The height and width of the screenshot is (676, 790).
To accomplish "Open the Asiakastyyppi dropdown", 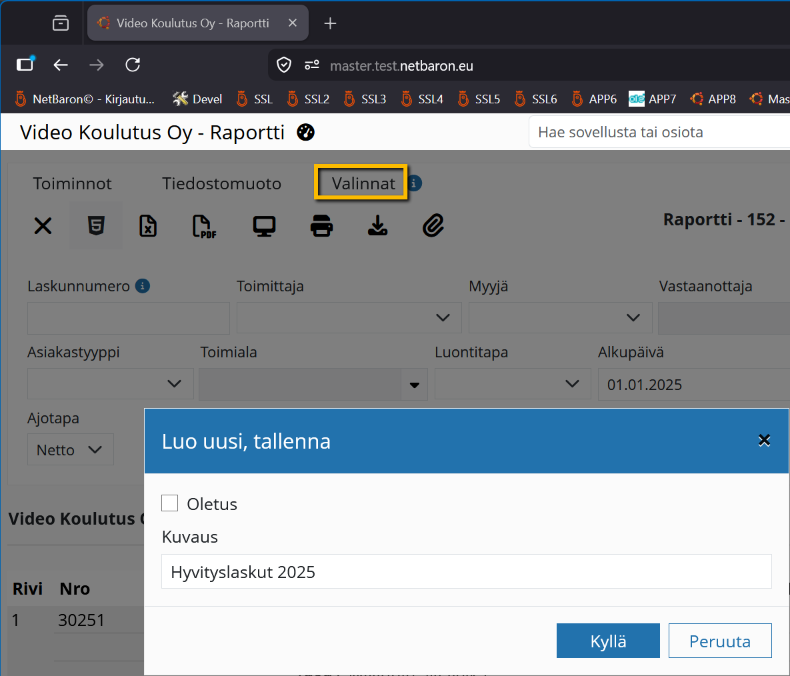I will pyautogui.click(x=110, y=384).
